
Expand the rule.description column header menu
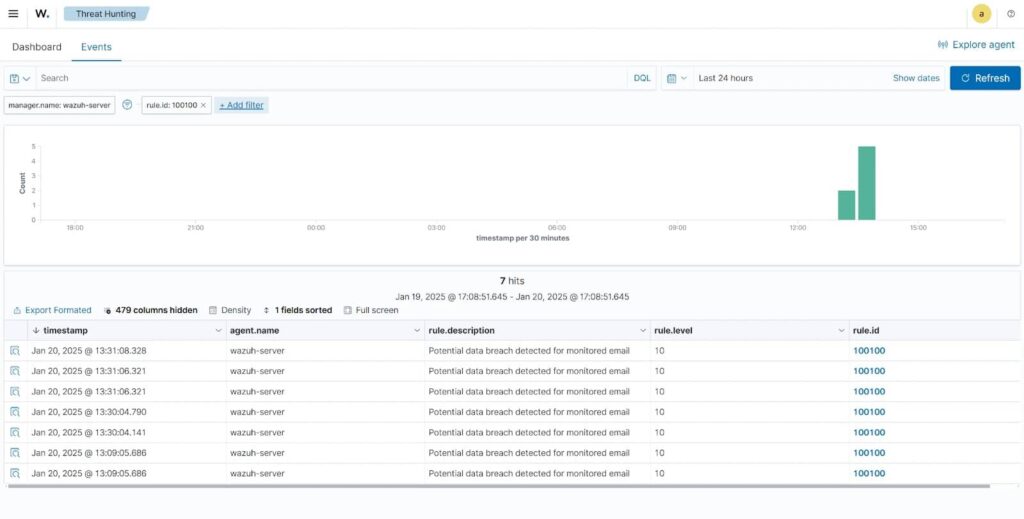pos(642,330)
